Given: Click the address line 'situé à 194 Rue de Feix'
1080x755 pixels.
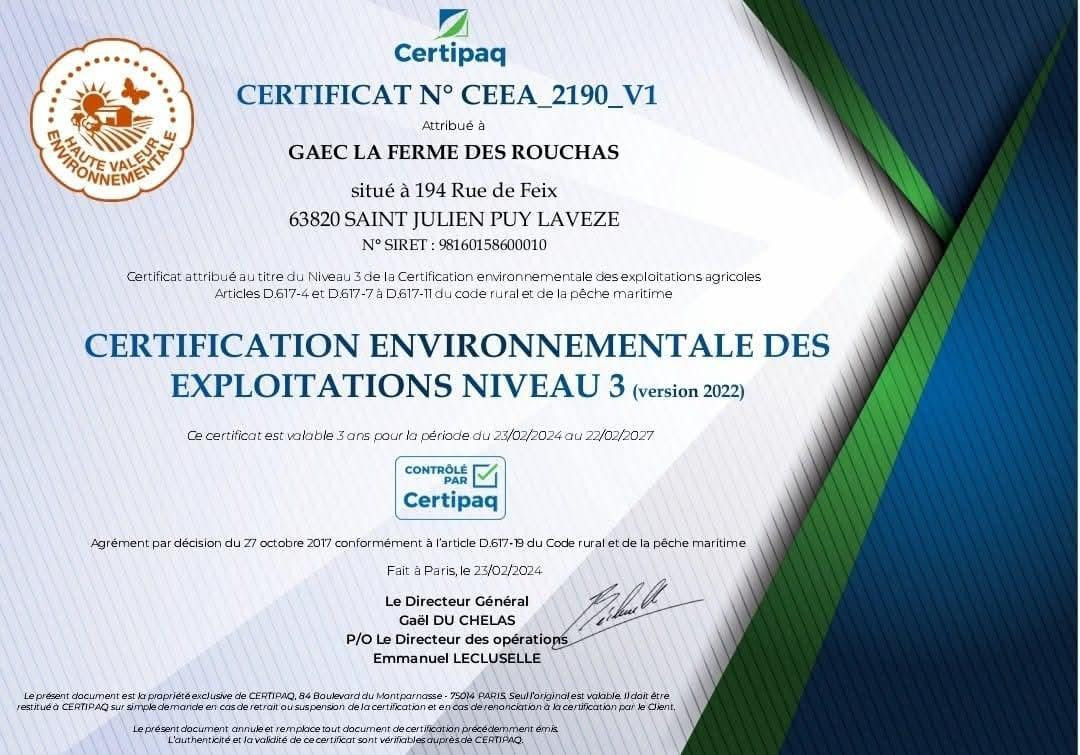Looking at the screenshot, I should (454, 190).
